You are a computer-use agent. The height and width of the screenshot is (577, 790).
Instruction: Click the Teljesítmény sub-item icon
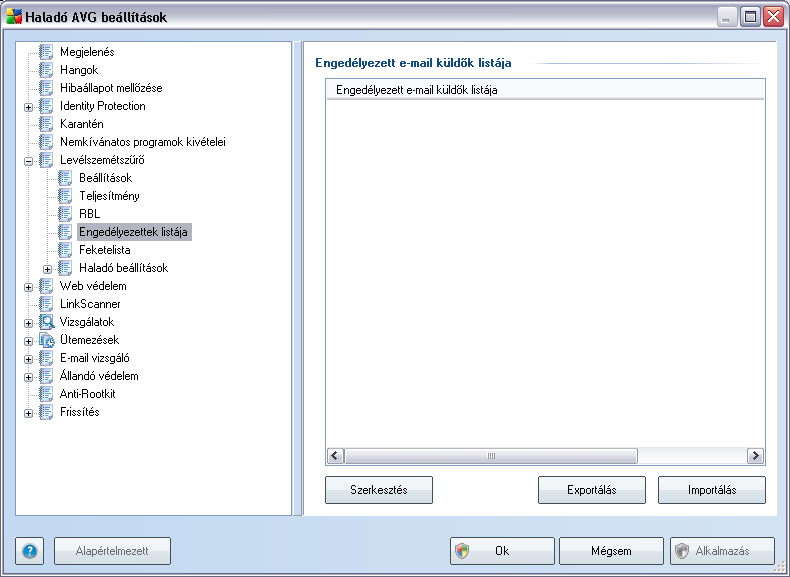(65, 196)
